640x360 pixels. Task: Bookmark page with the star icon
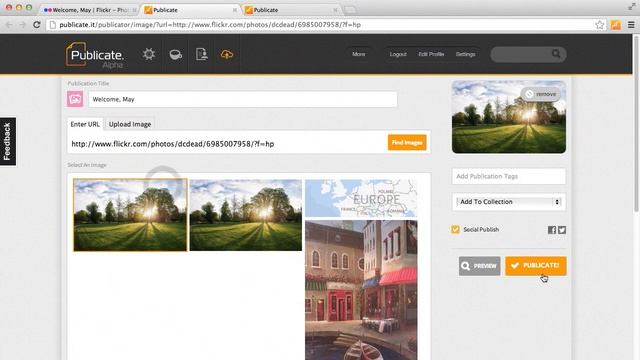click(600, 25)
